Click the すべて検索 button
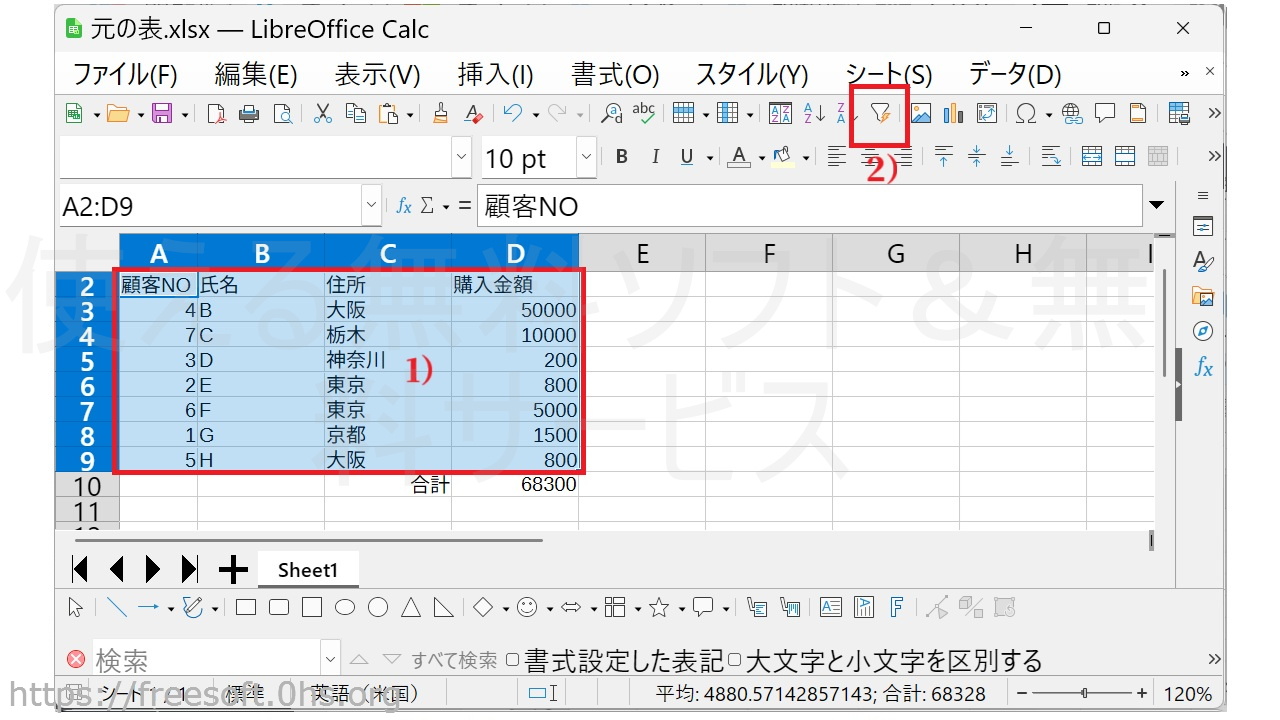This screenshot has width=1280, height=720. pos(454,660)
